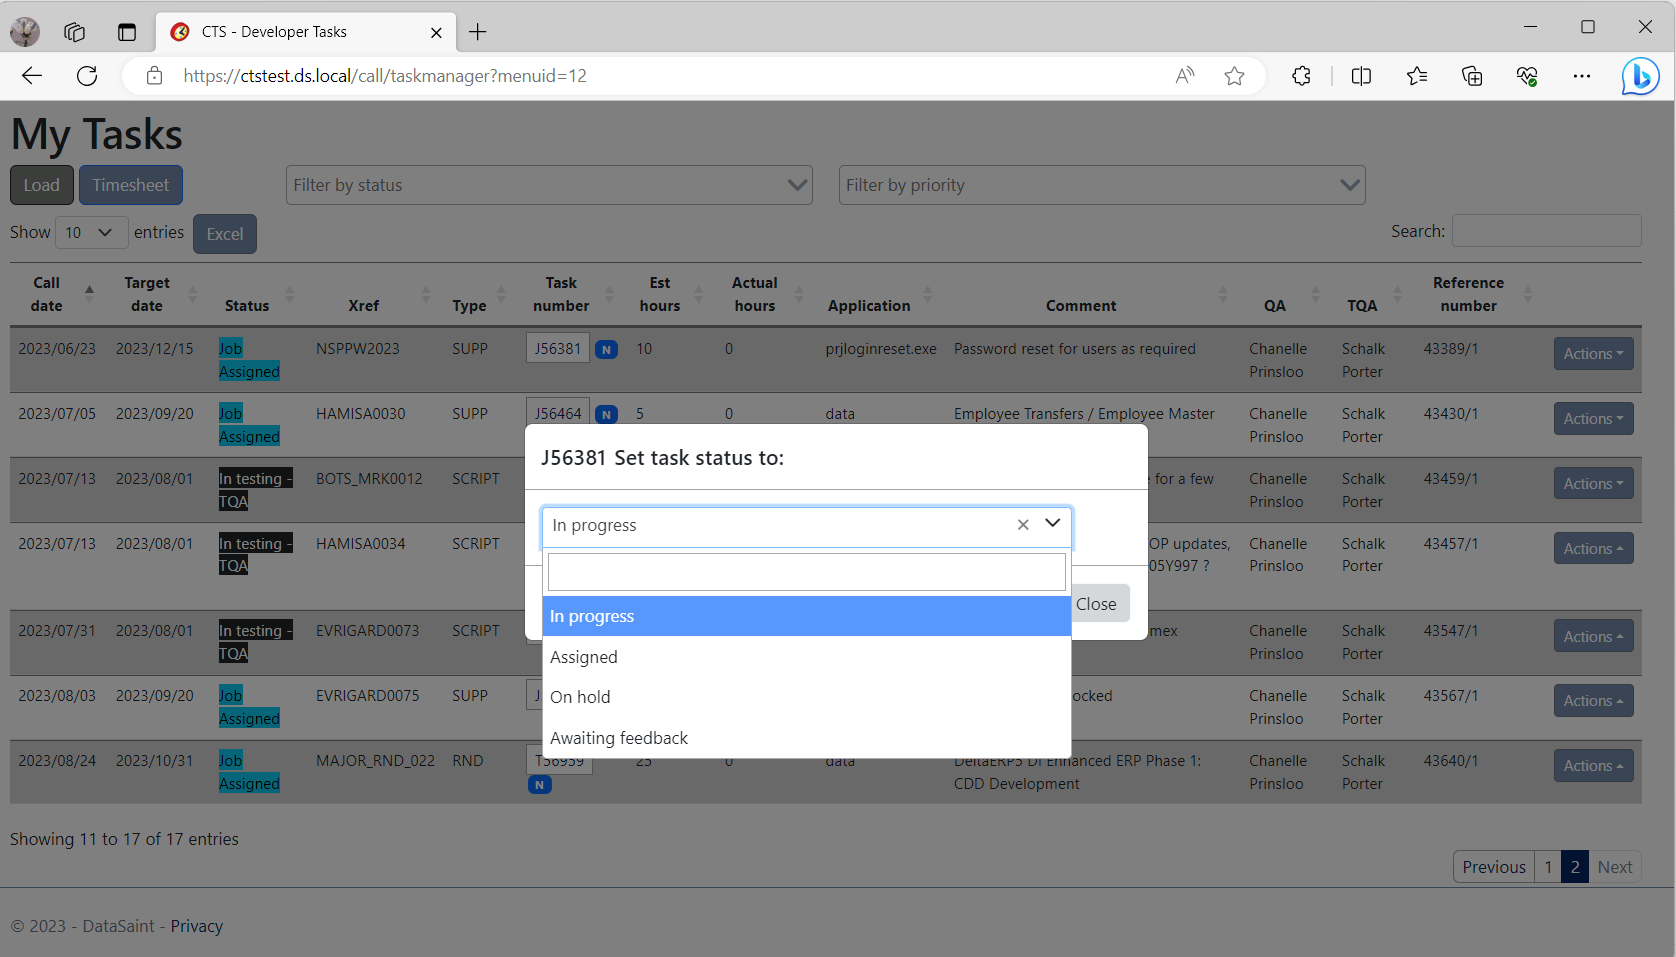Open Workspaces icon in title bar
This screenshot has width=1676, height=957.
click(x=75, y=32)
